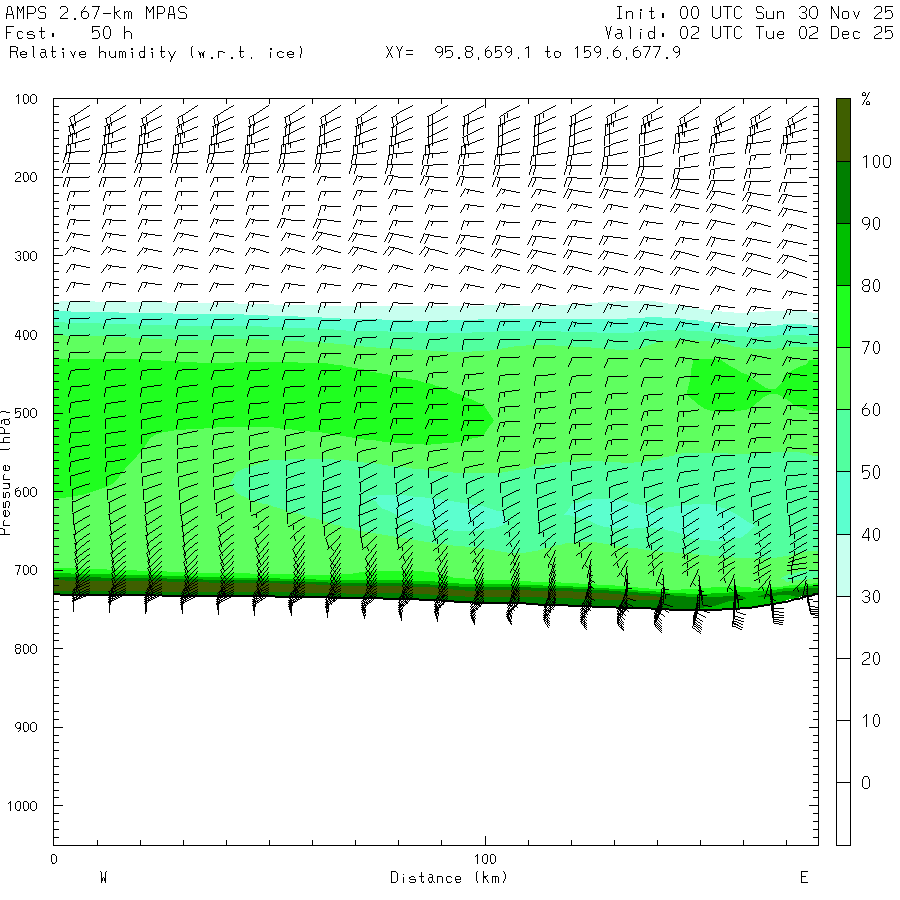Click the darkest olive swatch above 100

coord(843,130)
